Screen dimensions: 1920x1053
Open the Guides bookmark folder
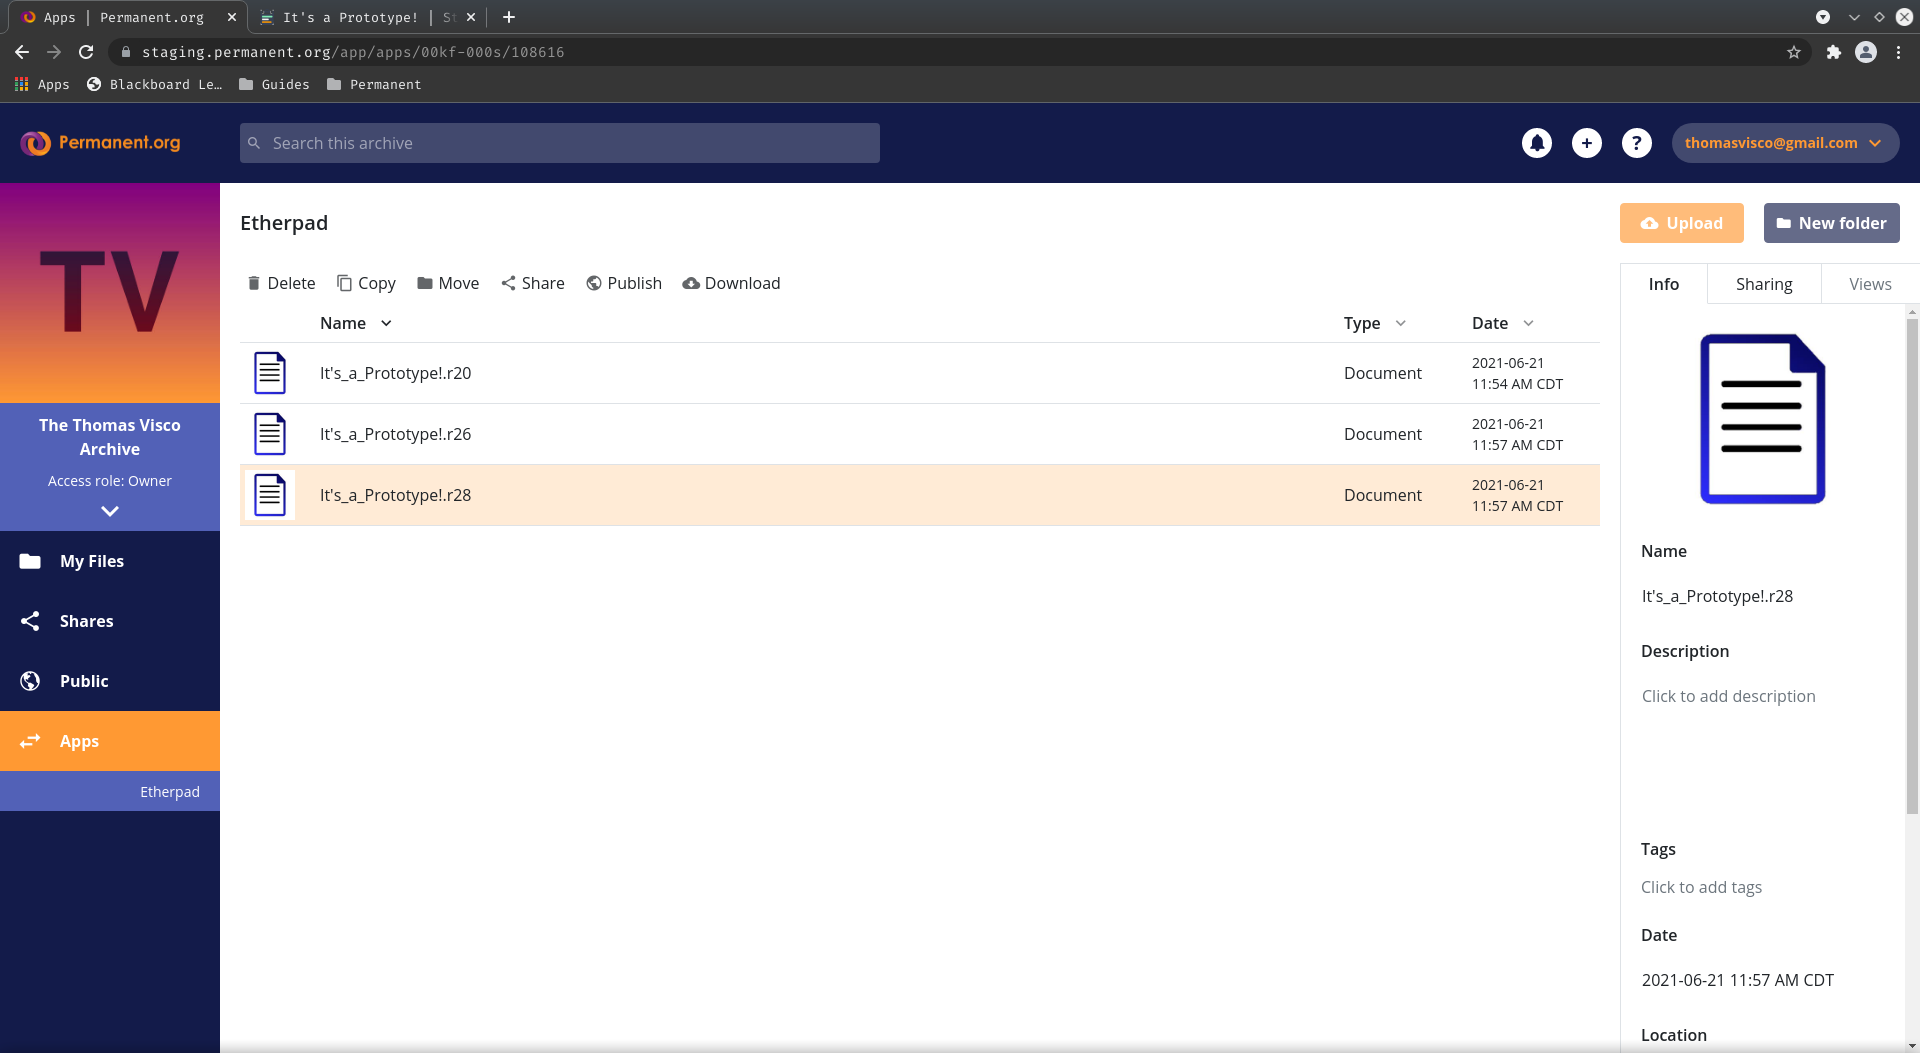(274, 84)
